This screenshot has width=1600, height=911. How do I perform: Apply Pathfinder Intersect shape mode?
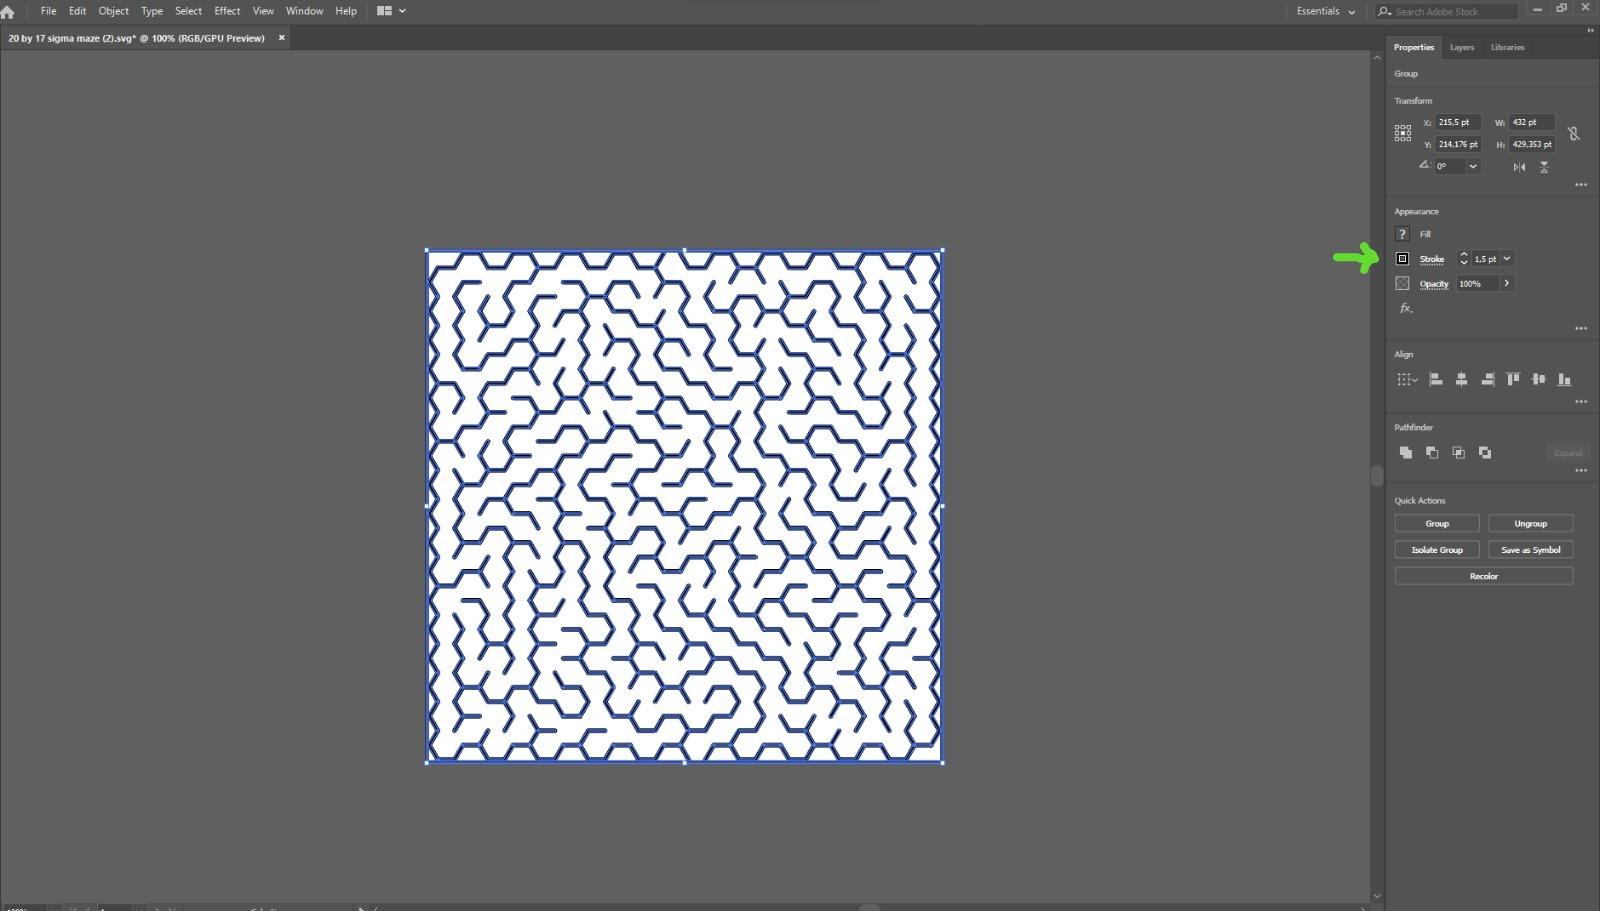click(1458, 453)
